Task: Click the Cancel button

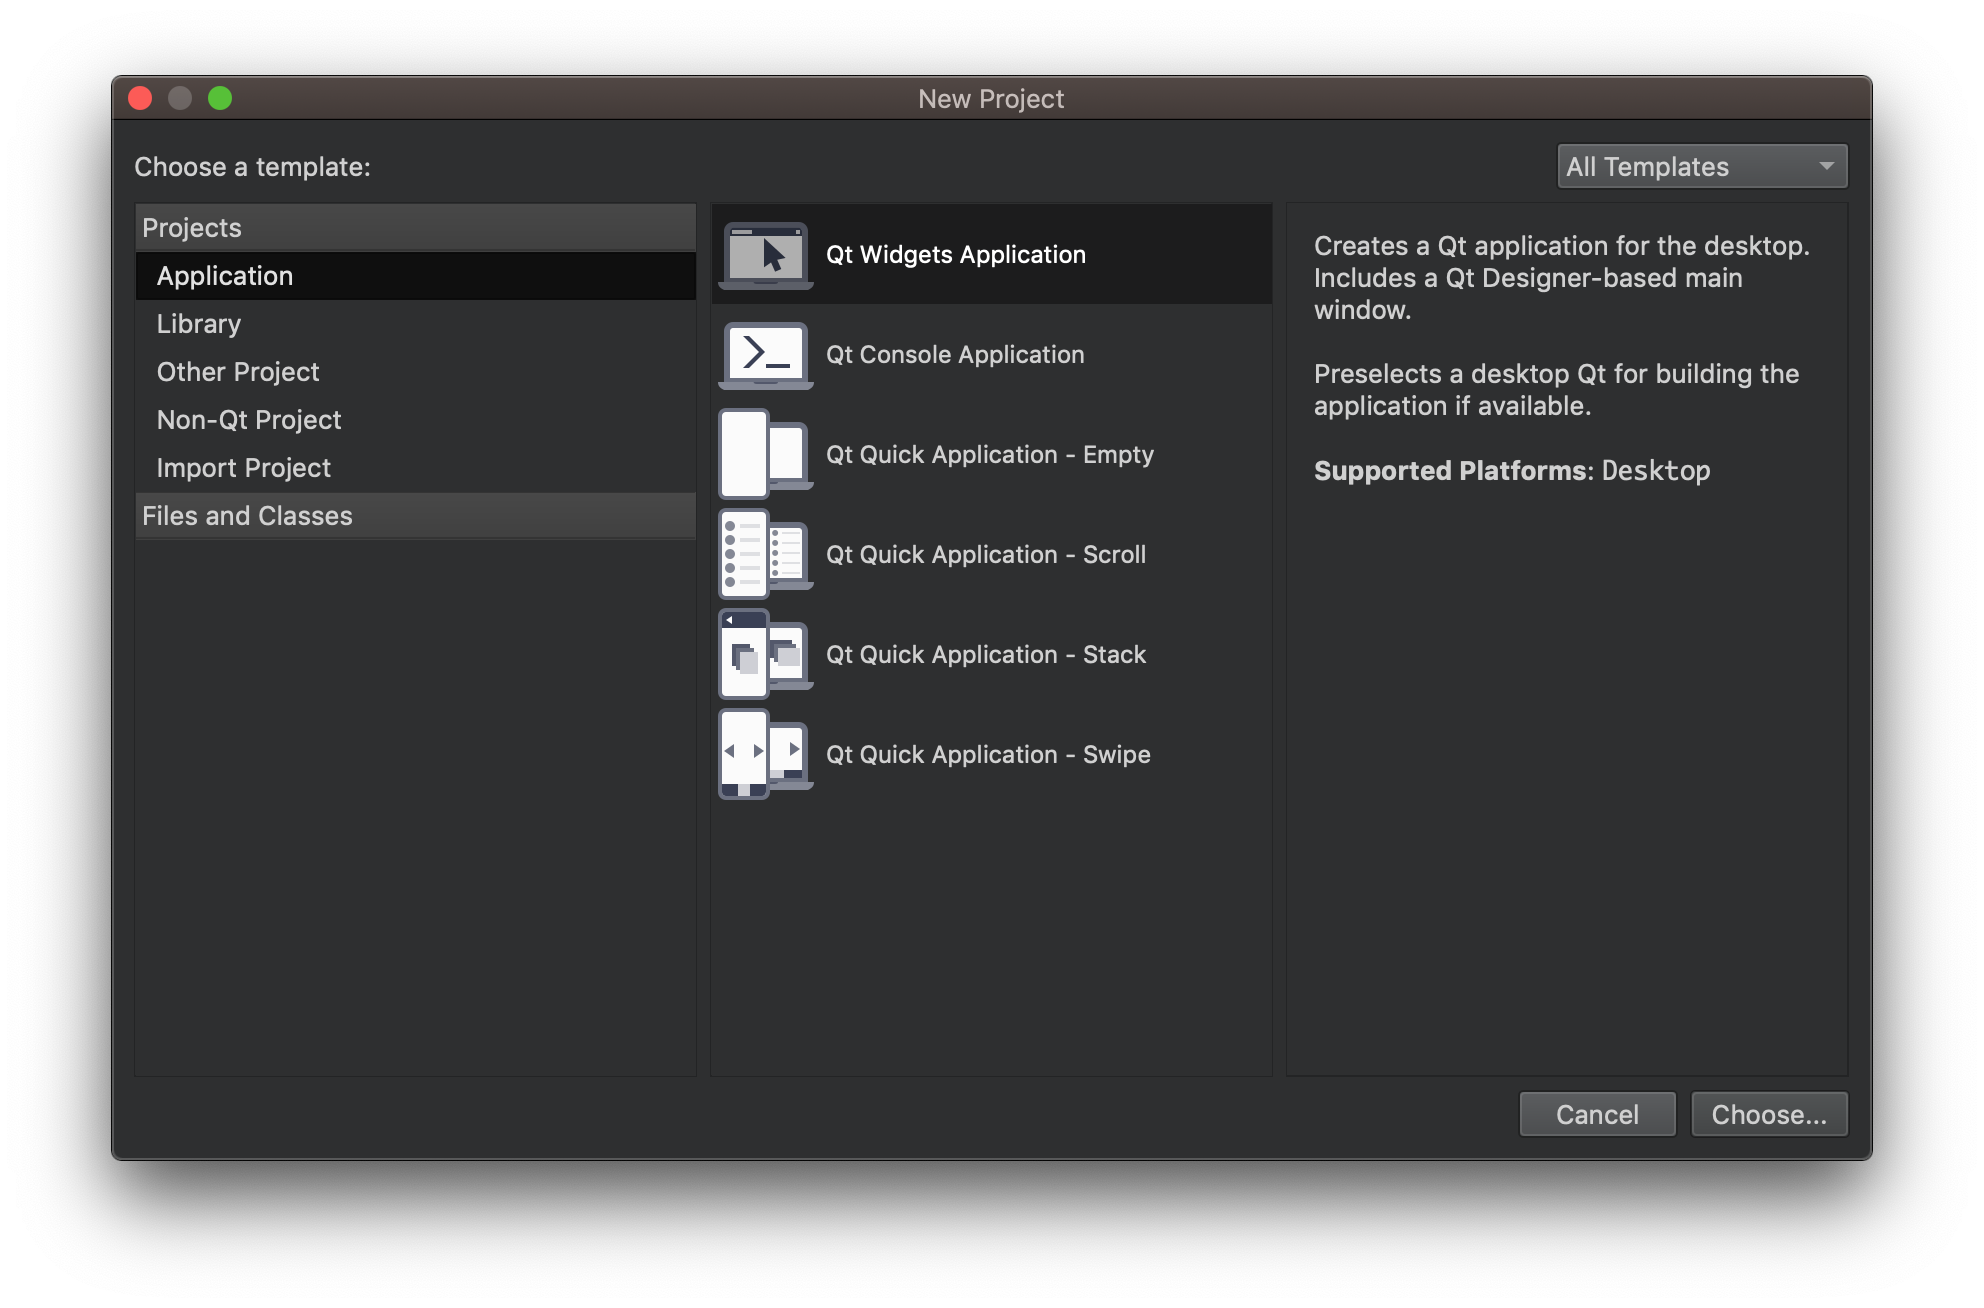Action: point(1597,1114)
